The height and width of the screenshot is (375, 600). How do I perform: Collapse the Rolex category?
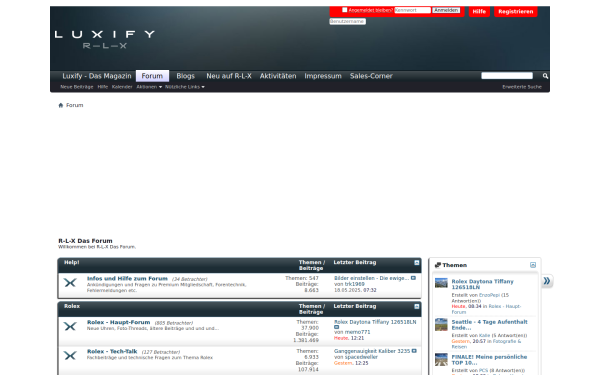coord(417,307)
